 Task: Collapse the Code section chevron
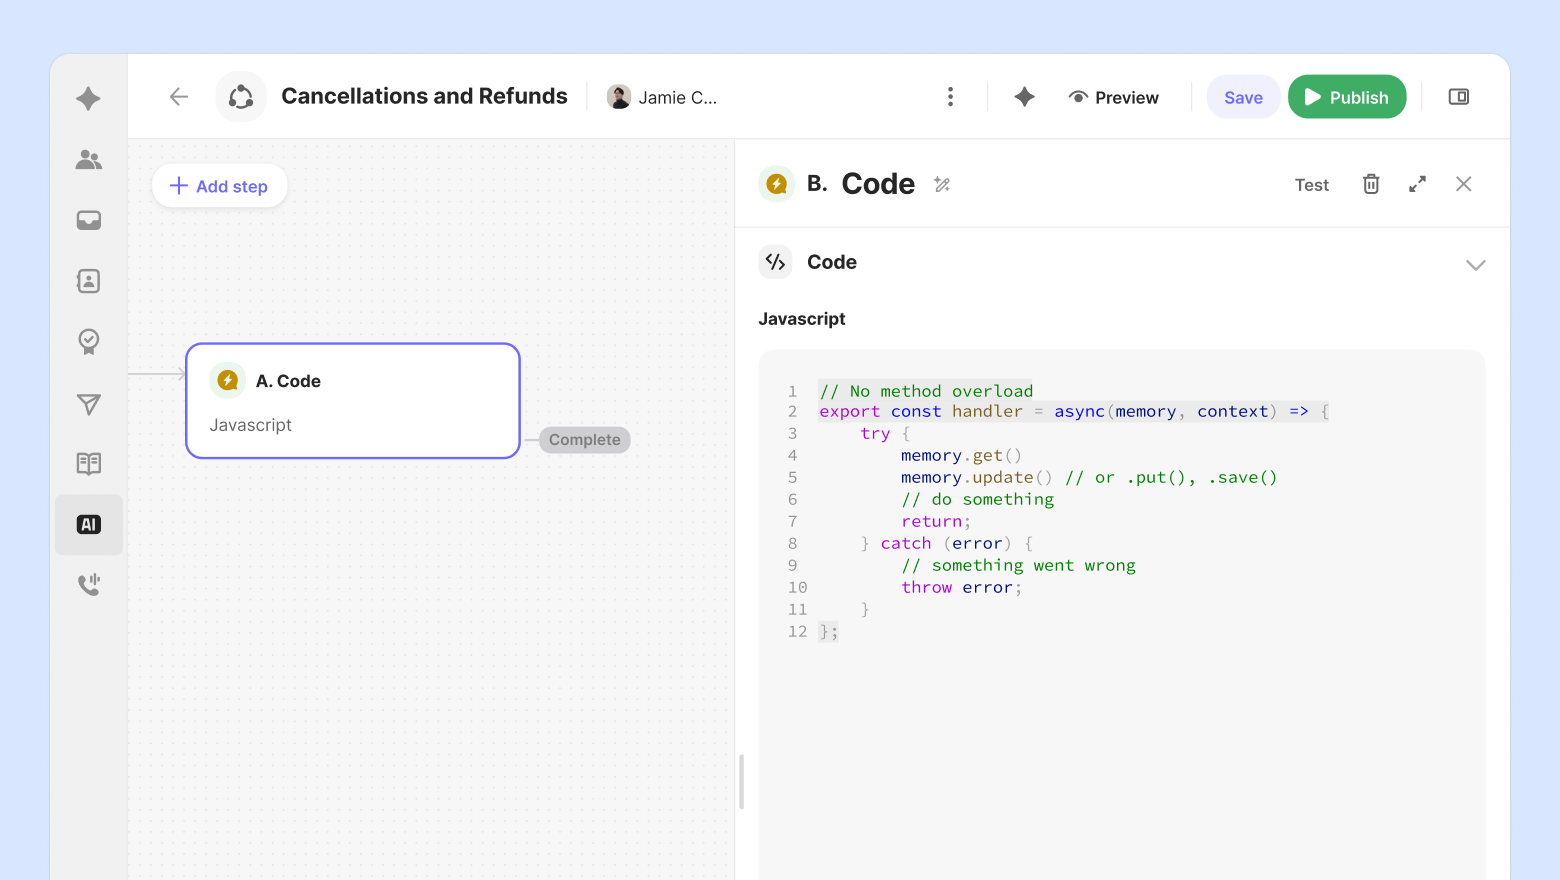[x=1475, y=264]
